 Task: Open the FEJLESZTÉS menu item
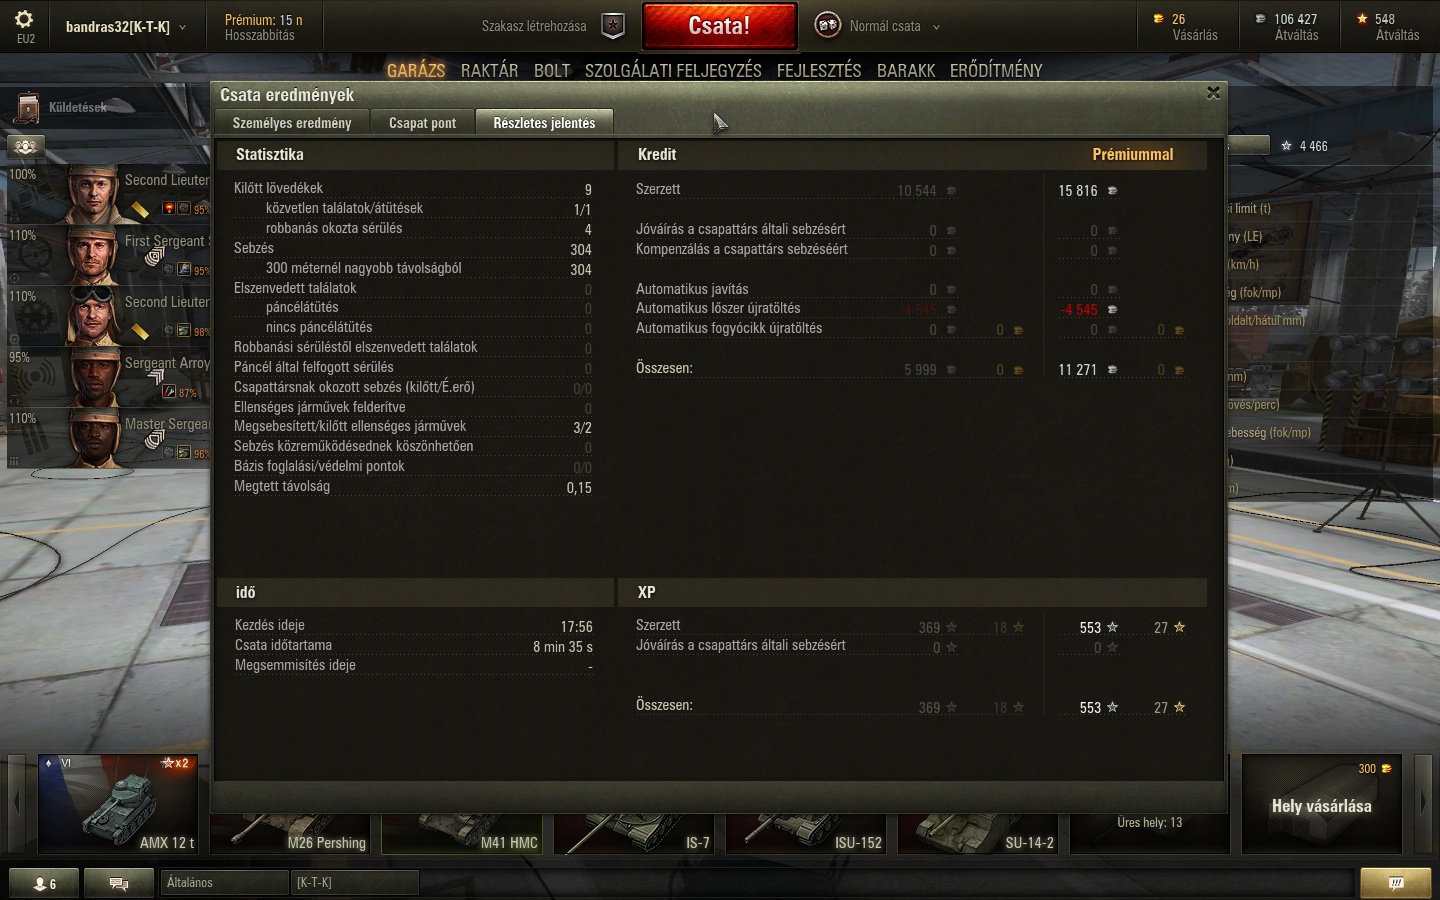[819, 70]
